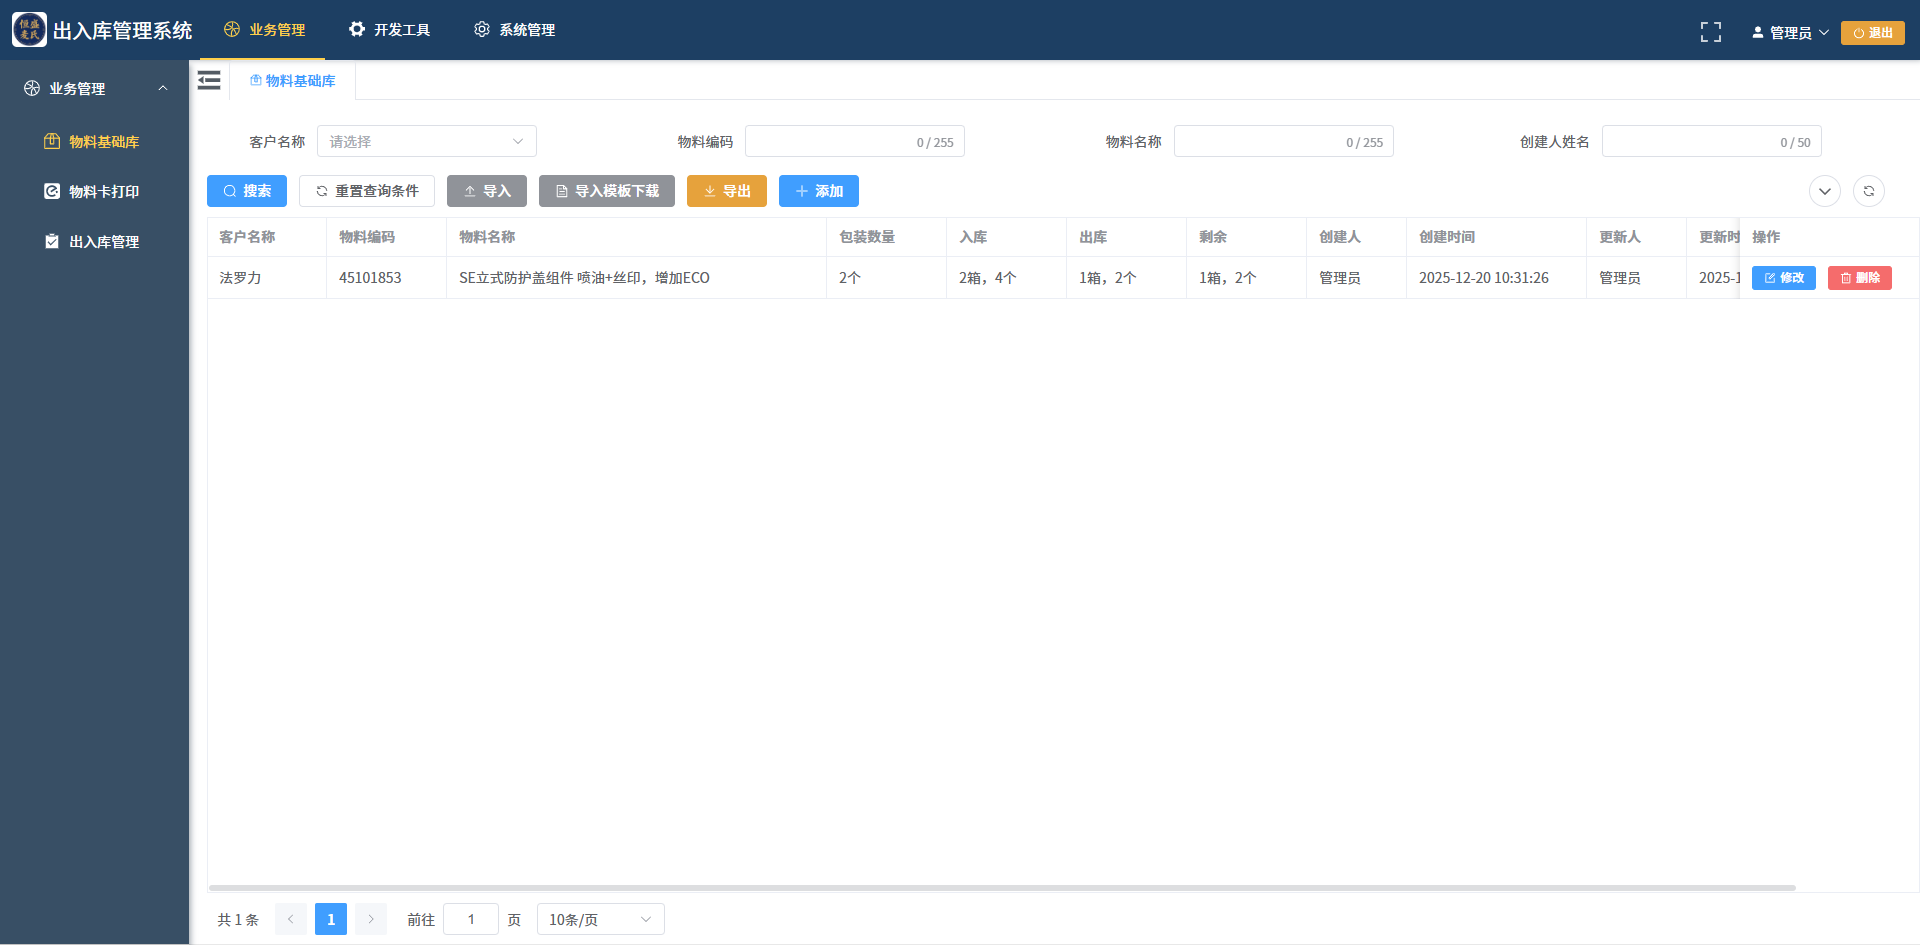Click the printer icon beside 物料卡打印
The image size is (1920, 945).
tap(52, 191)
